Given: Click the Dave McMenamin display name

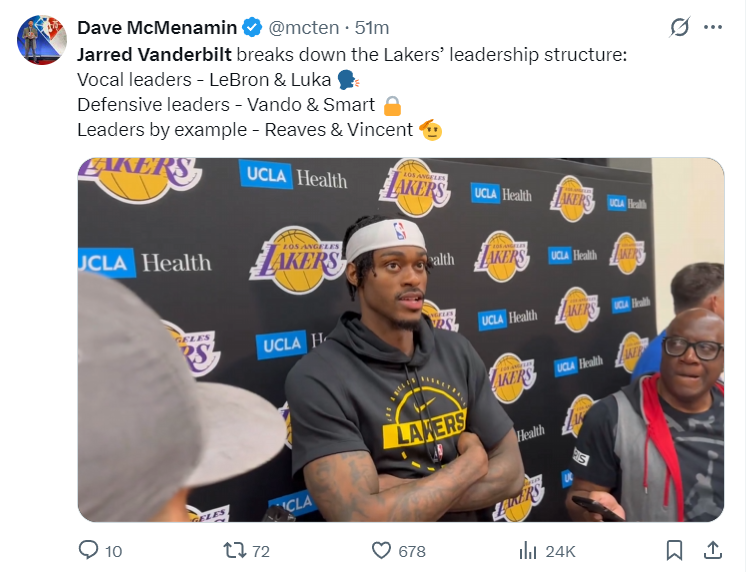Looking at the screenshot, I should pos(157,27).
